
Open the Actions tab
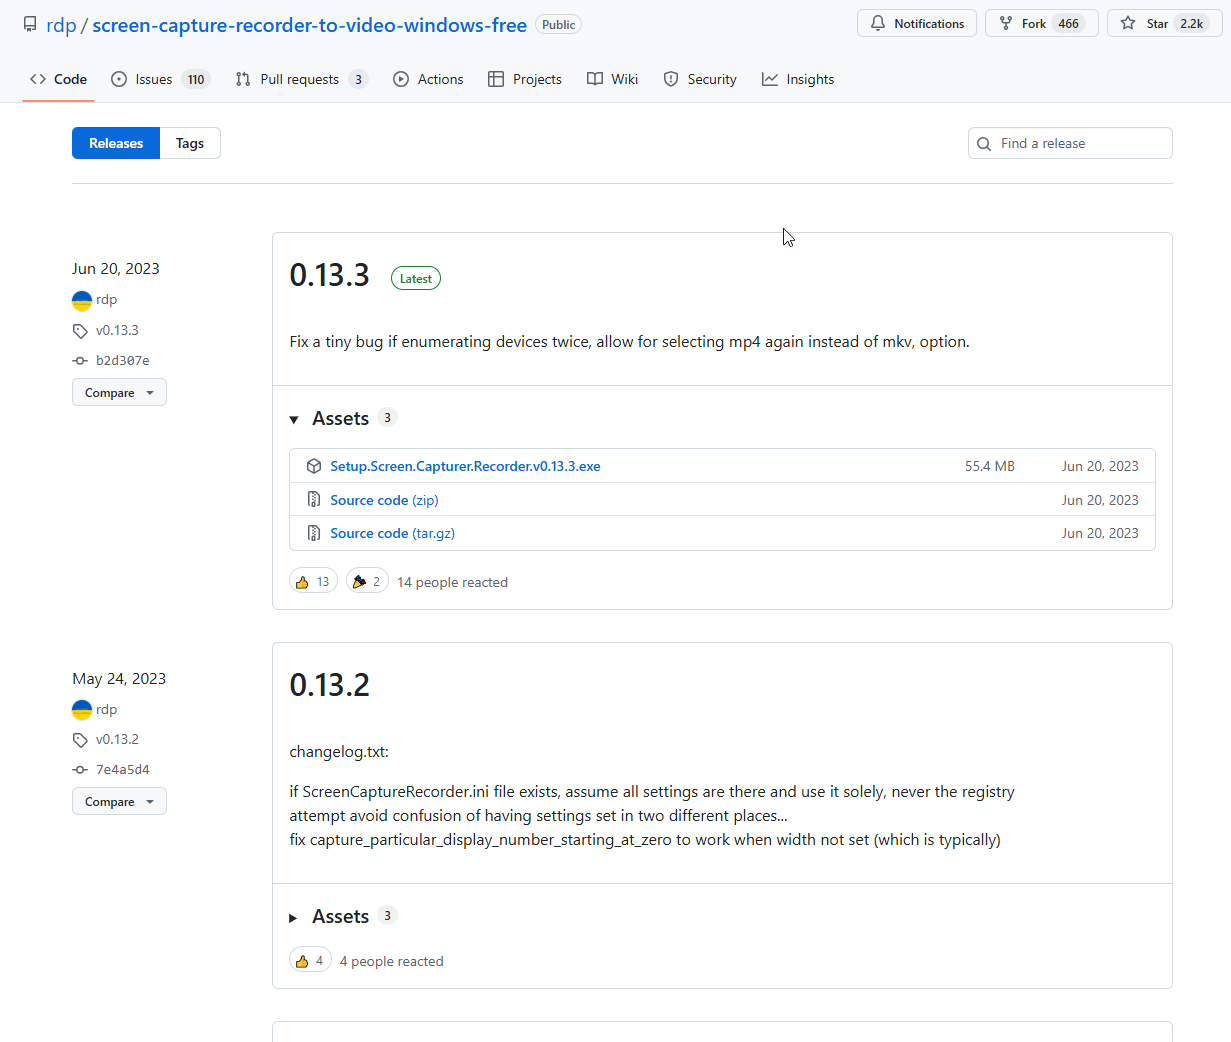(428, 79)
